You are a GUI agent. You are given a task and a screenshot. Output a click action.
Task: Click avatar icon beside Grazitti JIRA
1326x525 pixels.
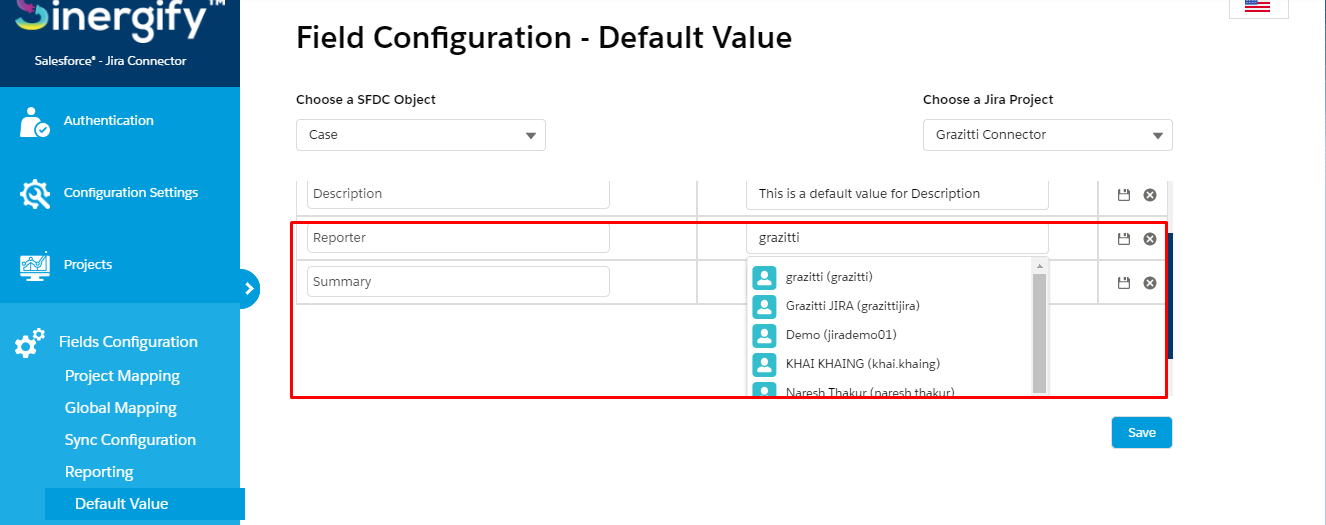[764, 306]
